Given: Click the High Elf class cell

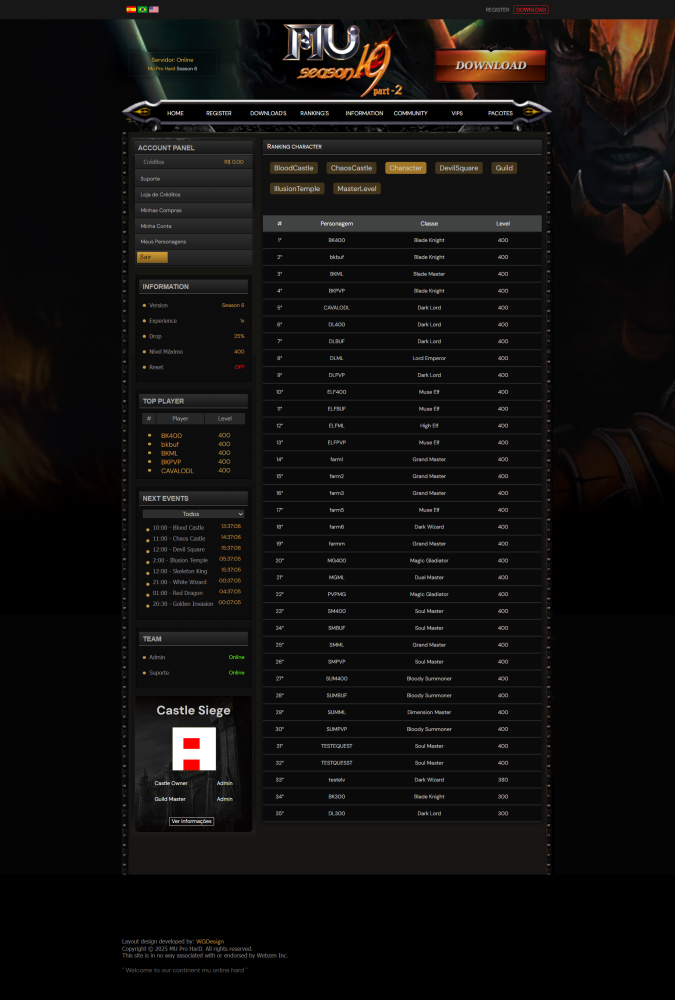Looking at the screenshot, I should click(x=429, y=426).
